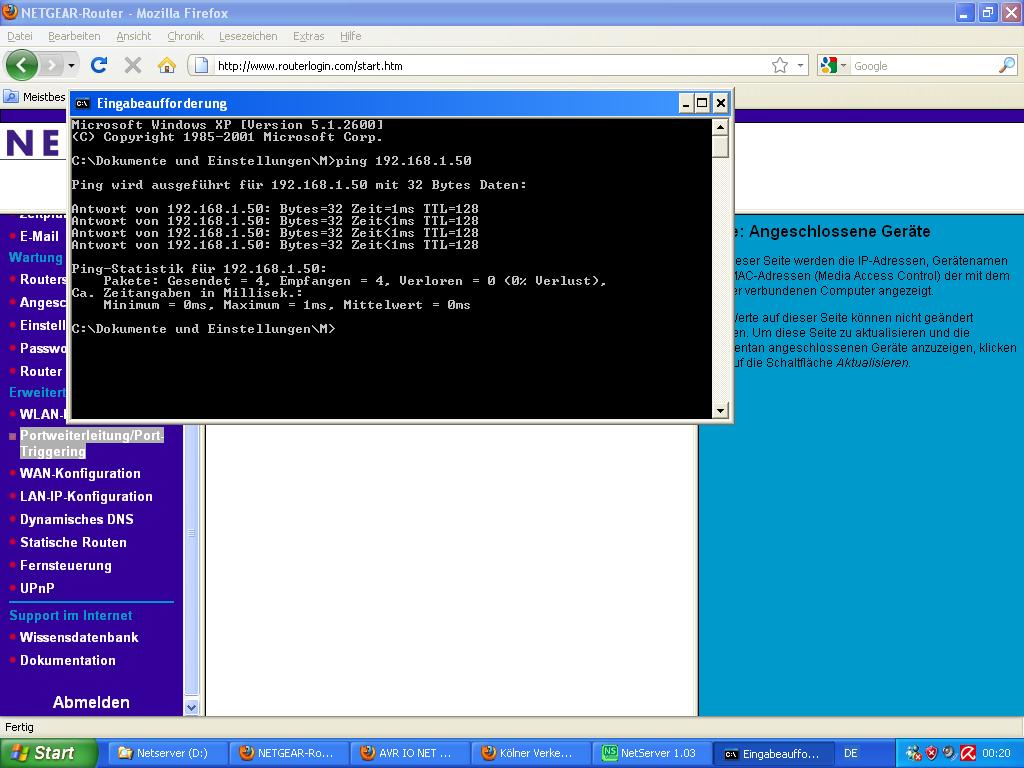
Task: Click the Google search input field
Action: click(x=923, y=66)
